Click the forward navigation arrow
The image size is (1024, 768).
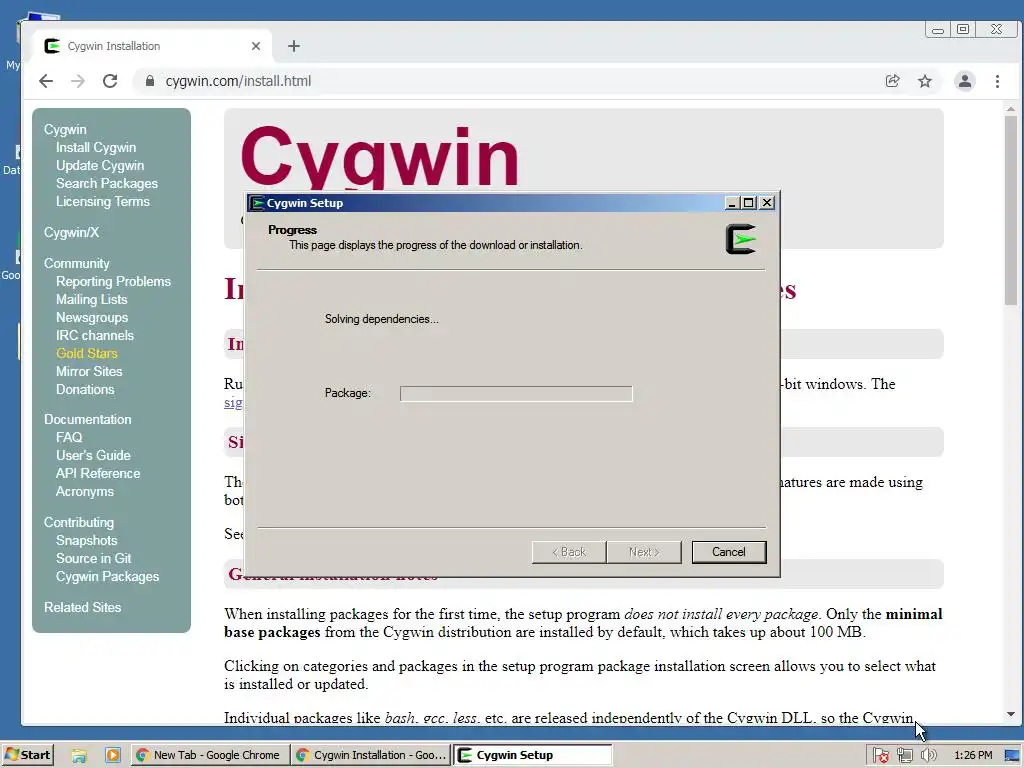click(78, 81)
